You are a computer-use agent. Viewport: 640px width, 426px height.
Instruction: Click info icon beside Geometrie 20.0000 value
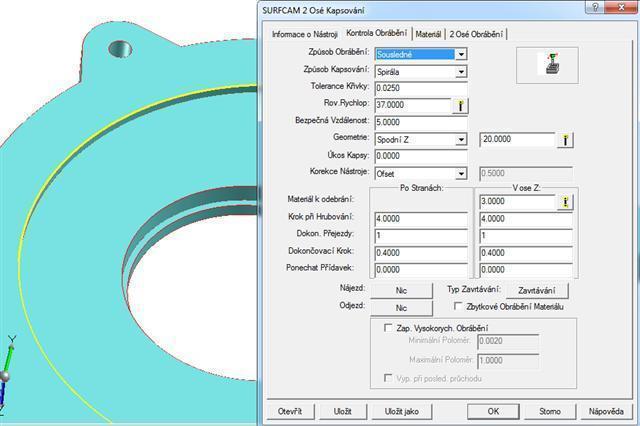565,140
